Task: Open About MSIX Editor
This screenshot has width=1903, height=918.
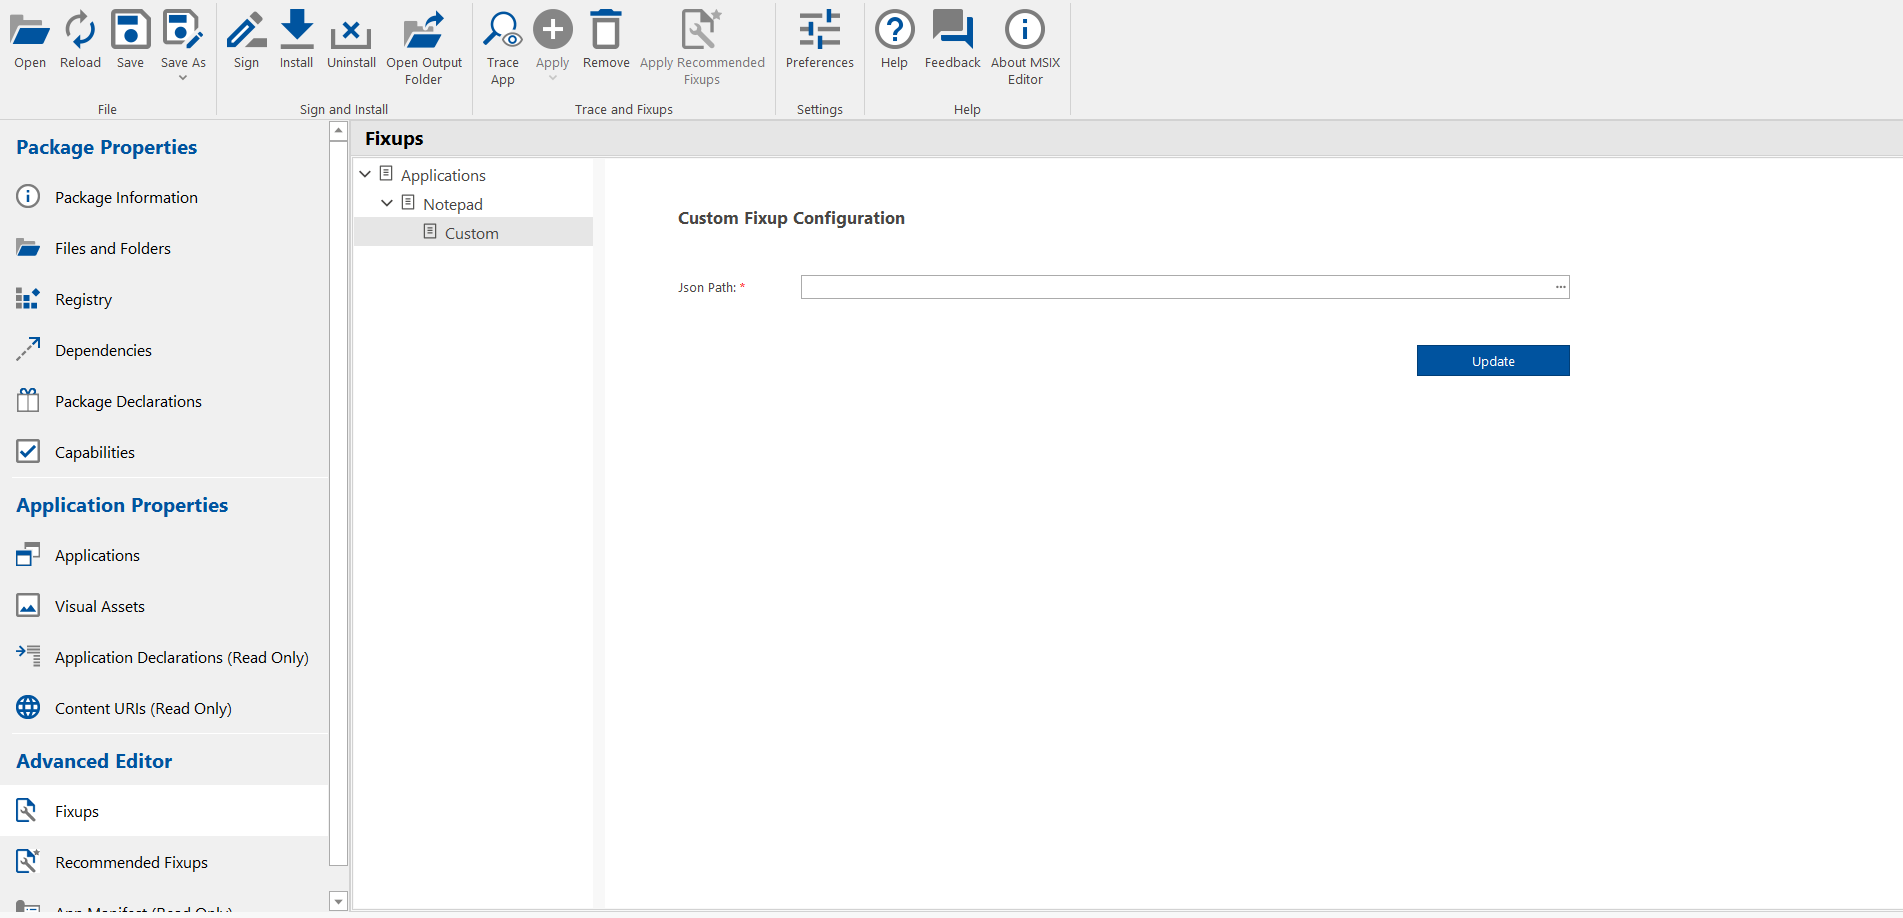Action: [x=1025, y=31]
